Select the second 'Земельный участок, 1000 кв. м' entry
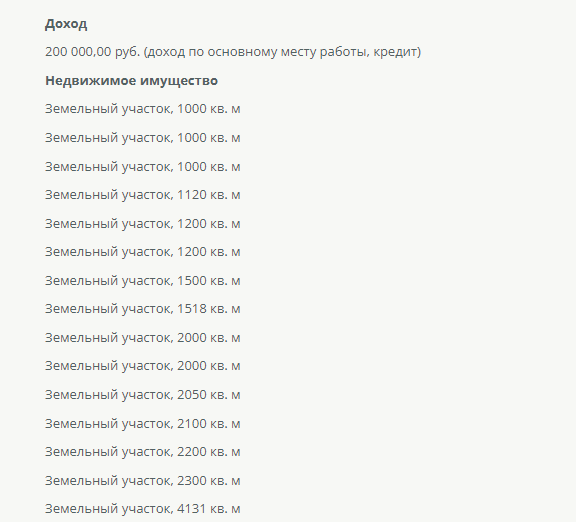Screen dimensions: 576x522 [143, 138]
